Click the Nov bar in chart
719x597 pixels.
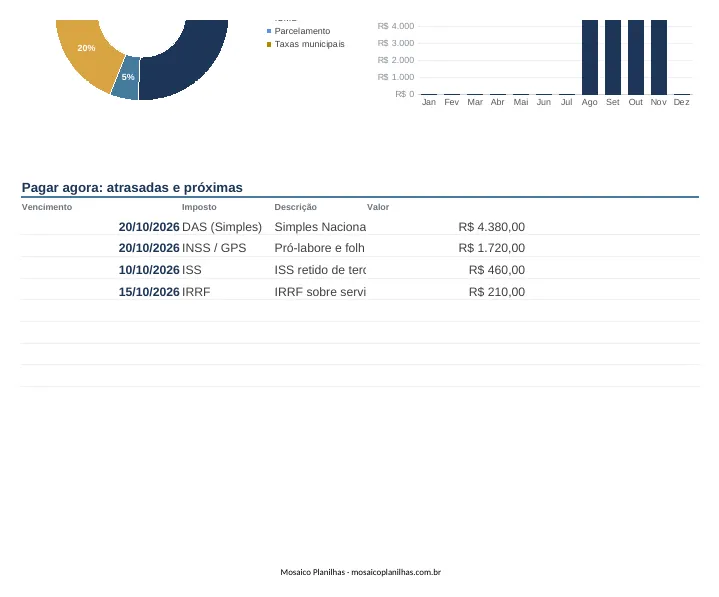pos(658,57)
